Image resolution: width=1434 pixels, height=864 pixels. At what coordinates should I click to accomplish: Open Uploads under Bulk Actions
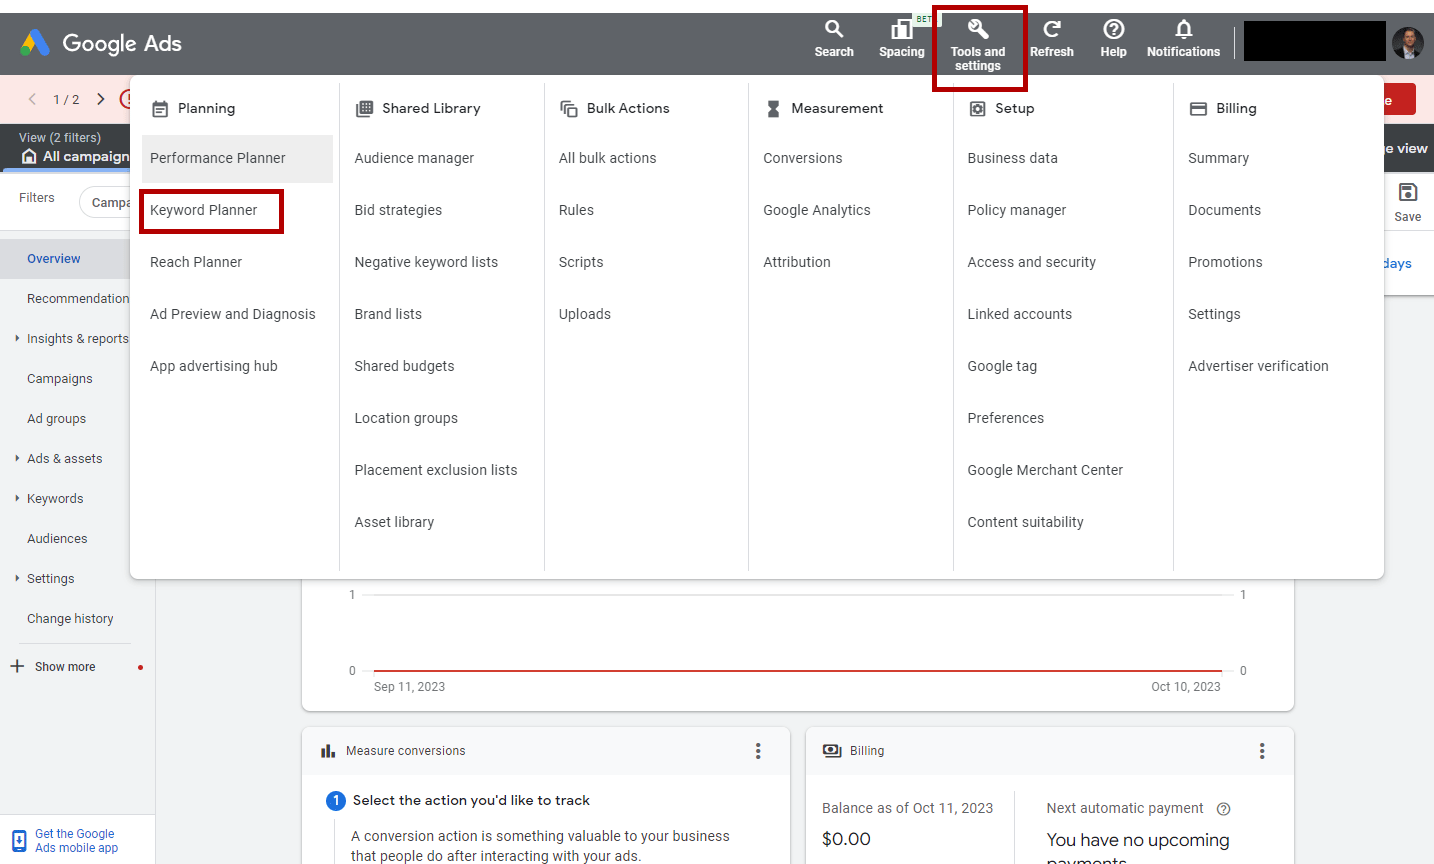pyautogui.click(x=585, y=314)
